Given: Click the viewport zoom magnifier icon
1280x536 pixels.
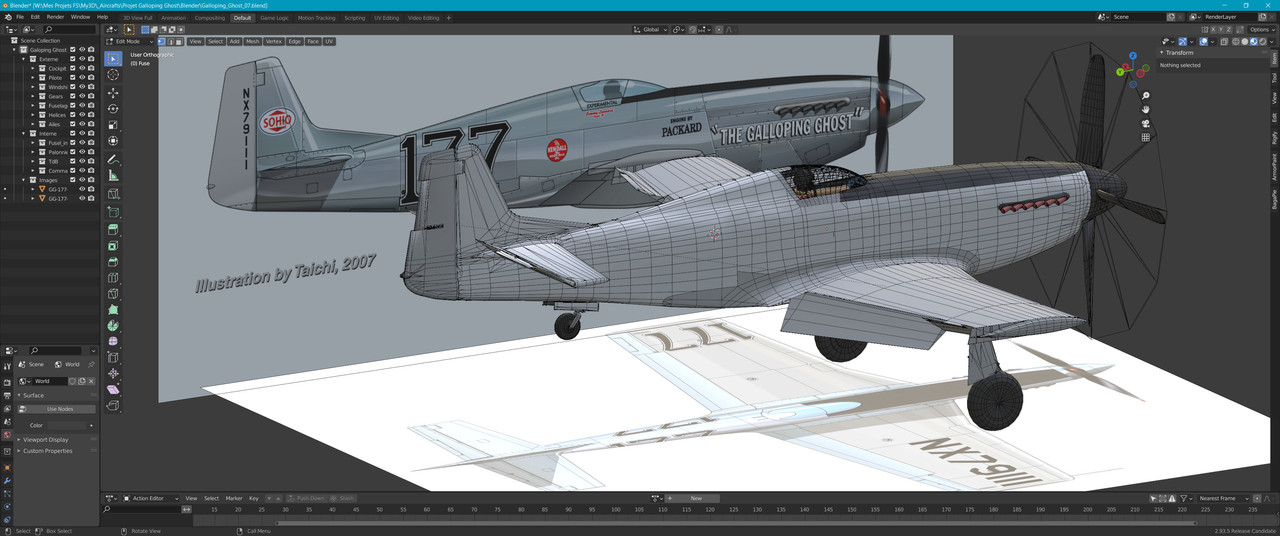Looking at the screenshot, I should coord(1145,96).
